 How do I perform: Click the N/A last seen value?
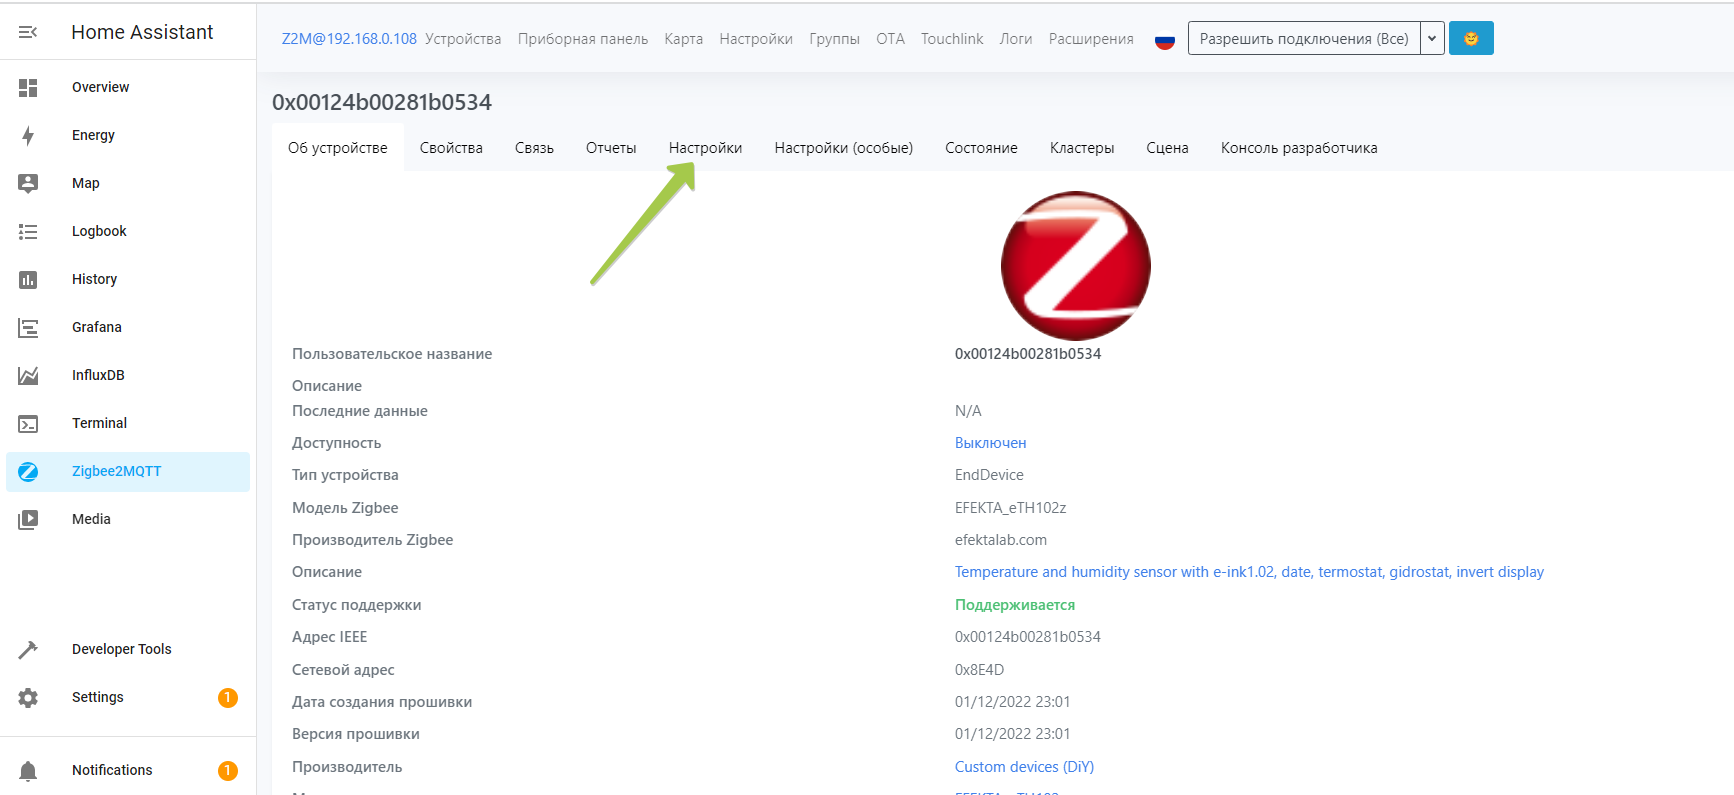click(968, 411)
